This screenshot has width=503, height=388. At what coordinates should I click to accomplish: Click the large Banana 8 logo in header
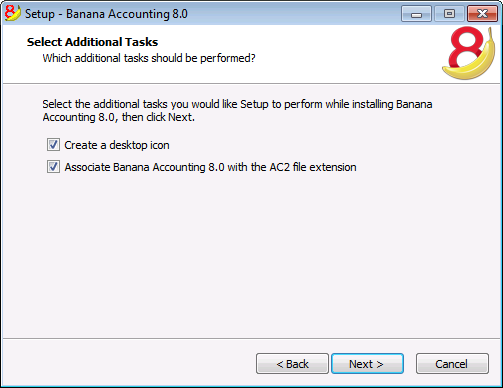[x=469, y=54]
